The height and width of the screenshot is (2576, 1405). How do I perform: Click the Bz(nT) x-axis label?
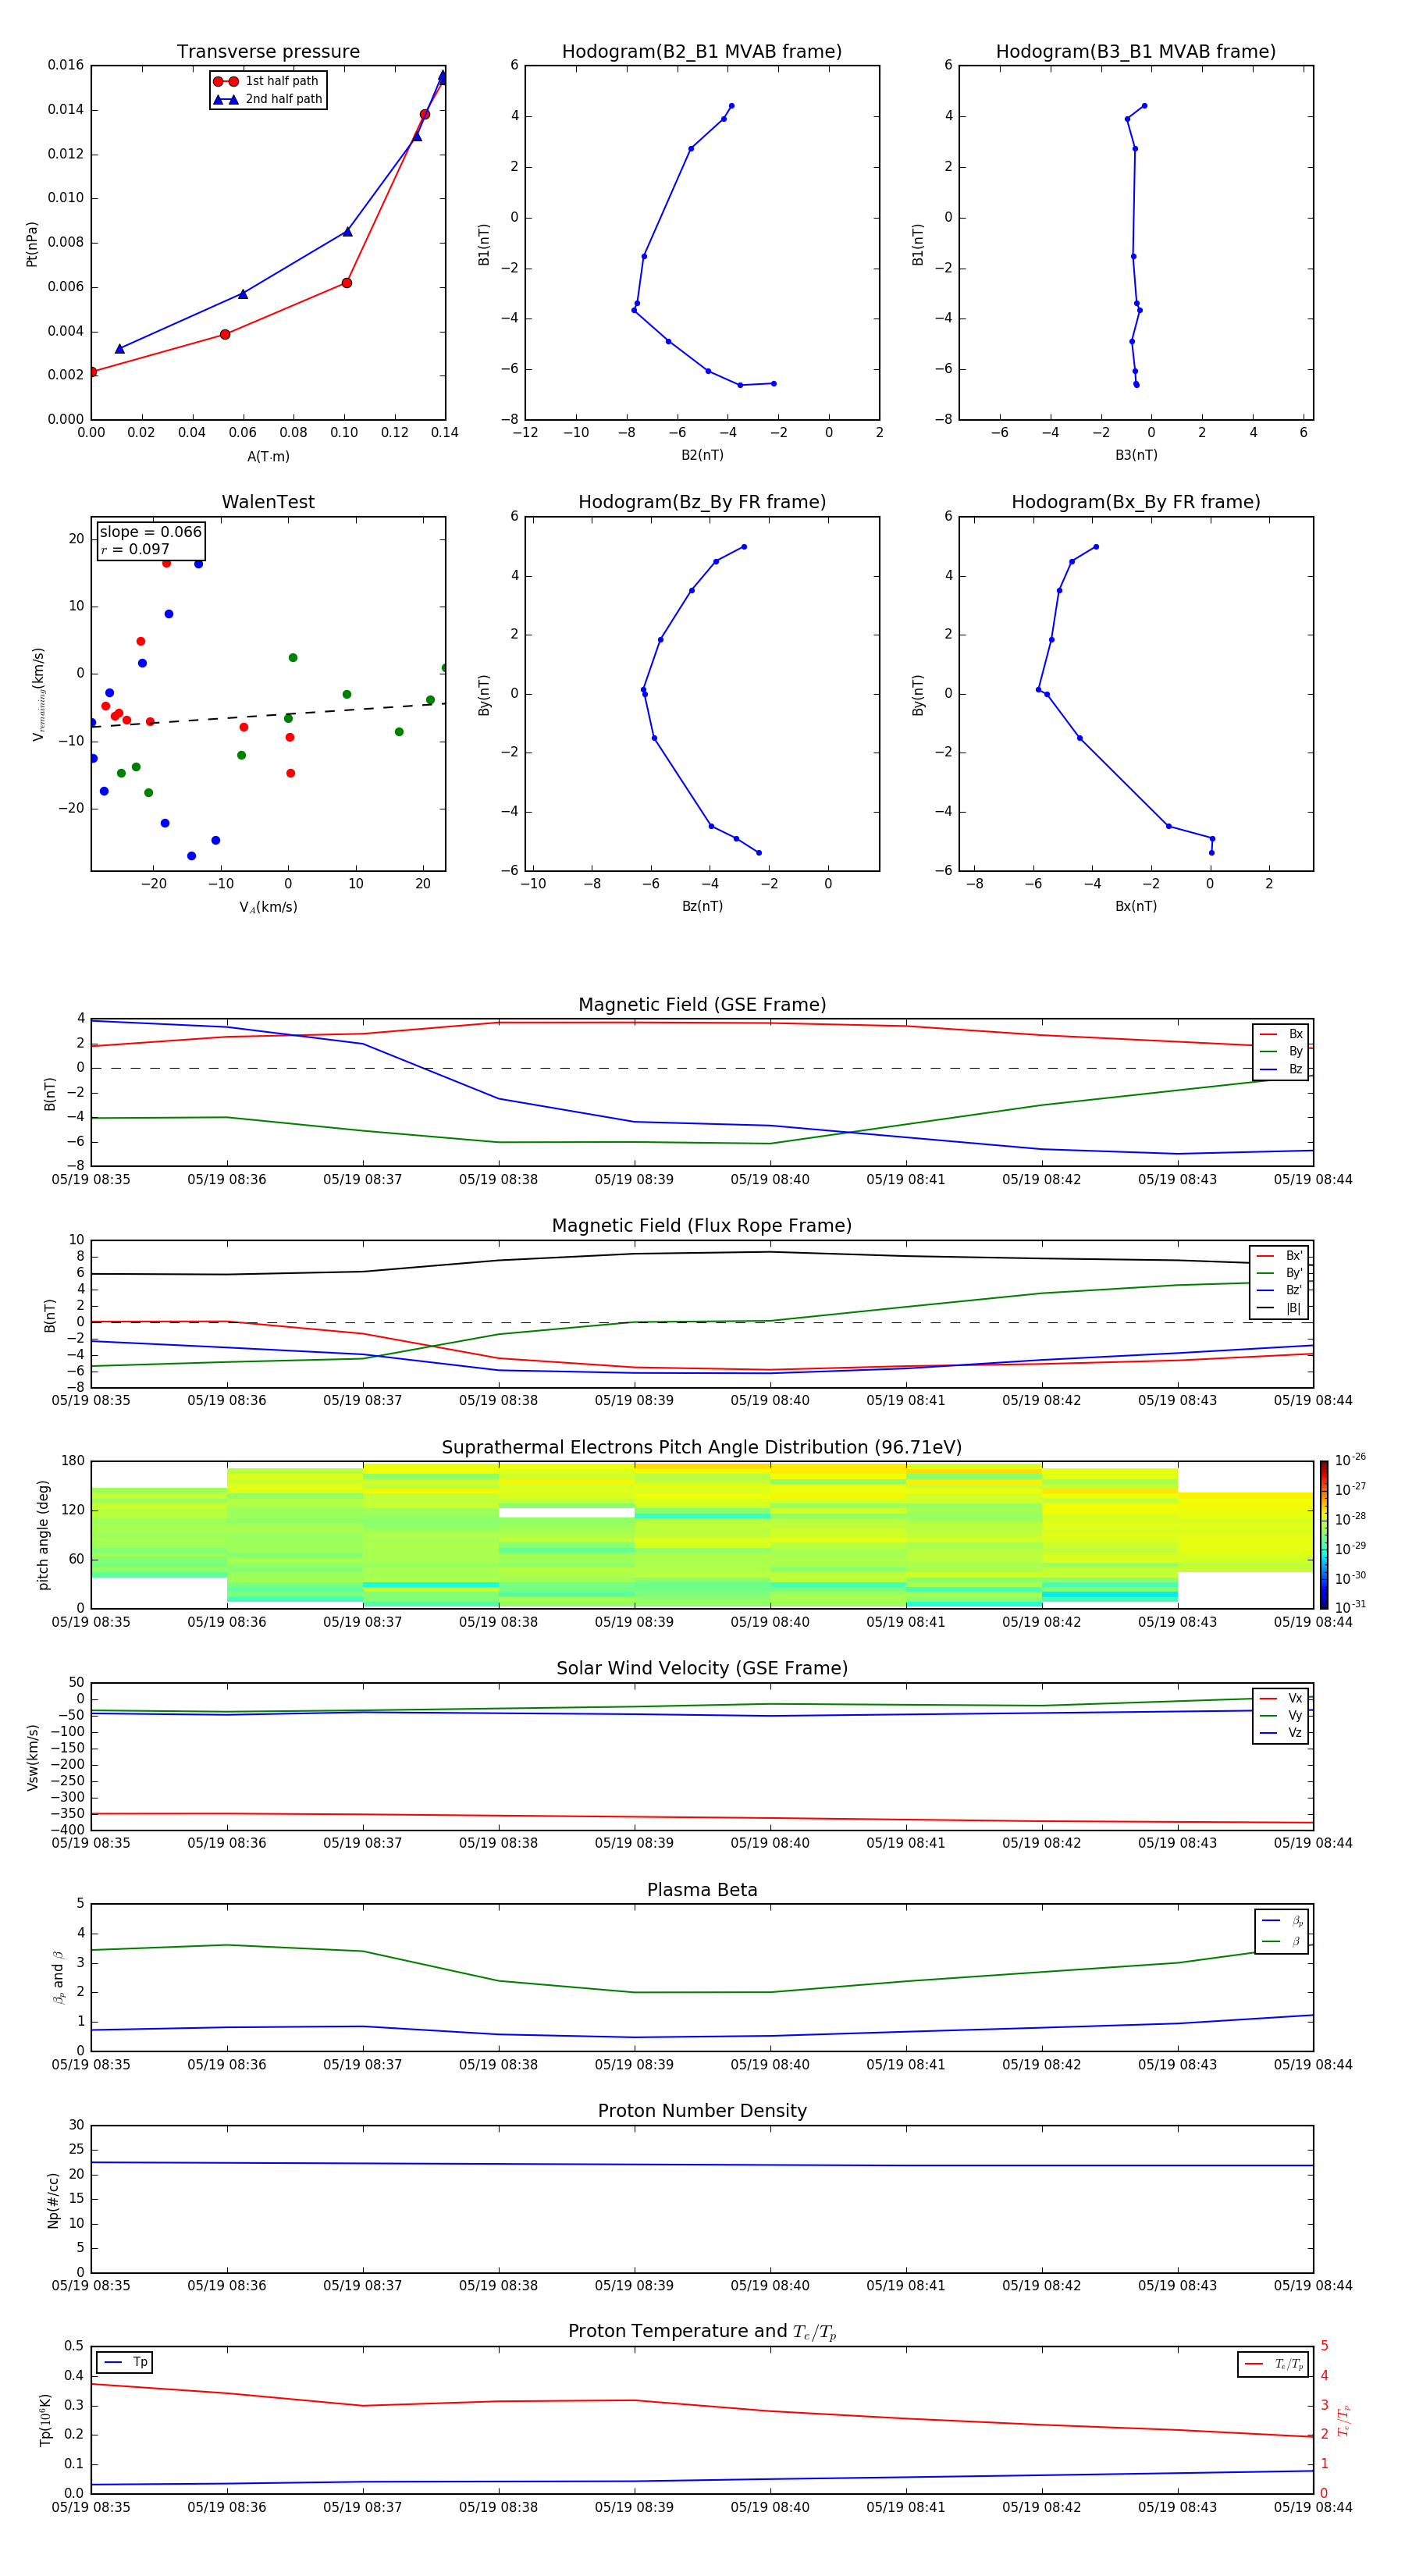coord(702,906)
